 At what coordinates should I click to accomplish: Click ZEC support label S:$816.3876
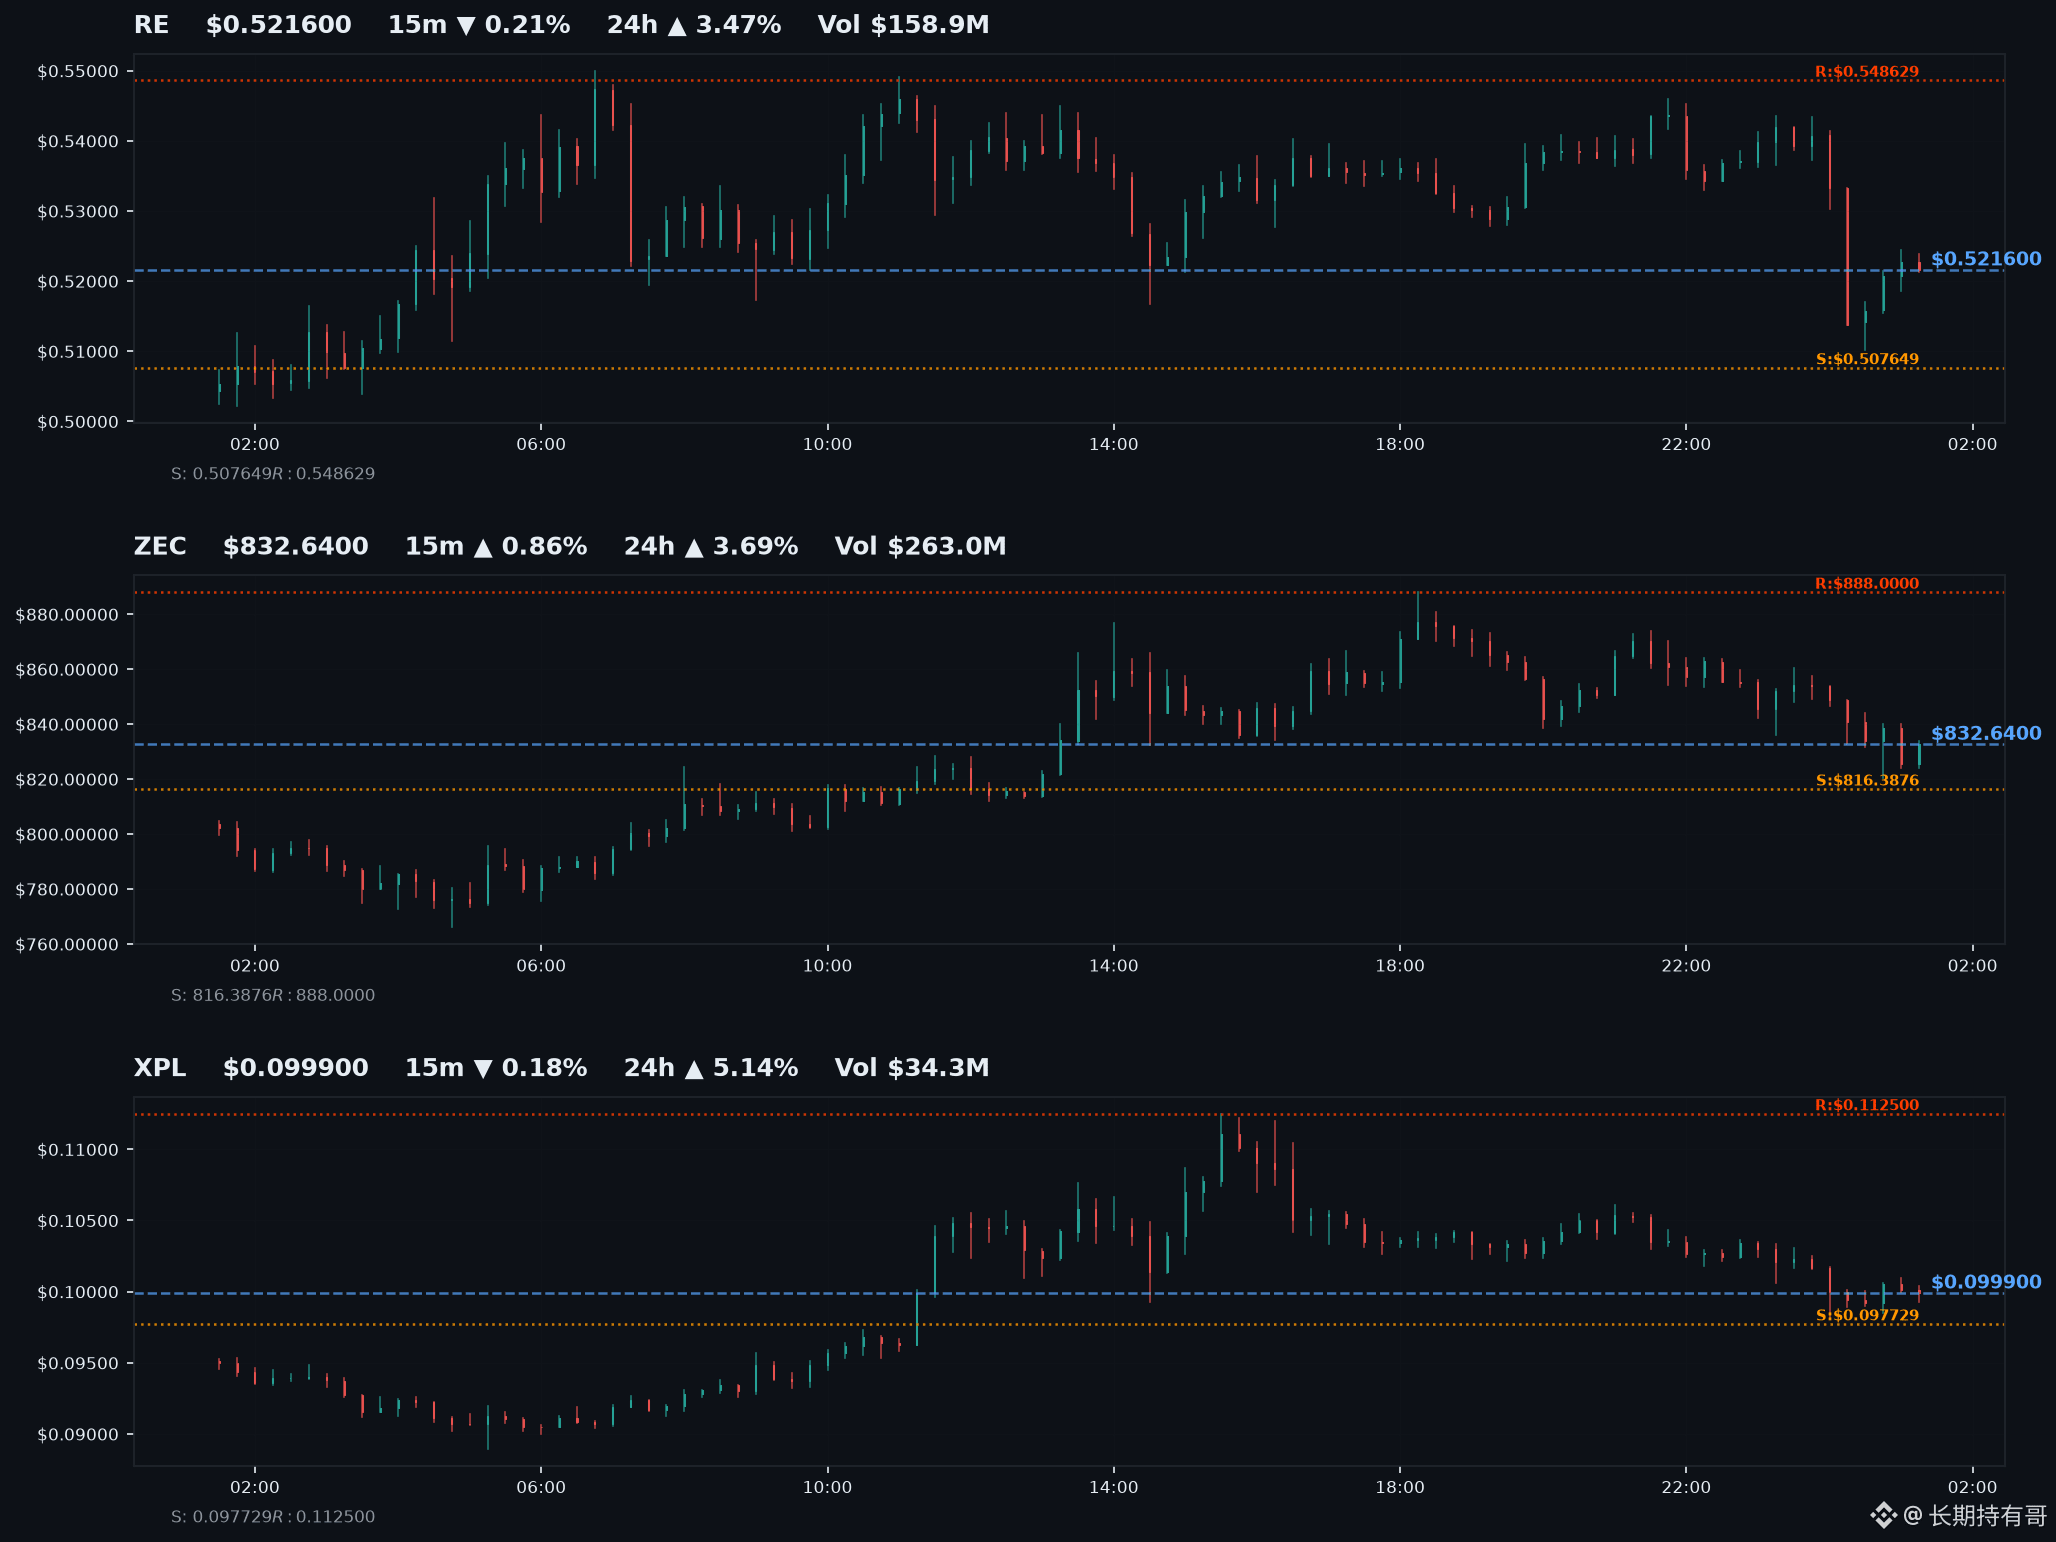(x=1867, y=781)
